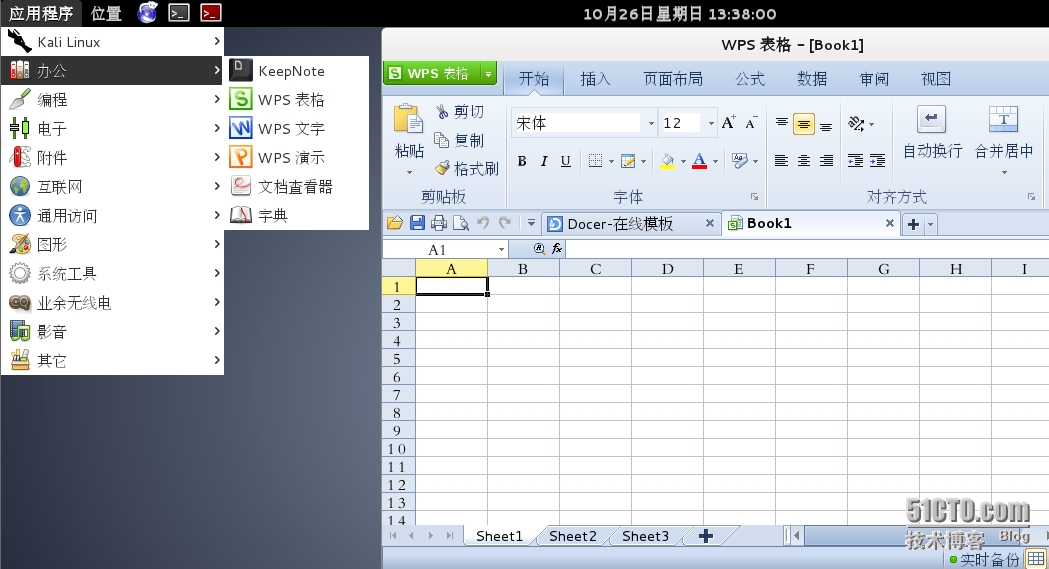Image resolution: width=1049 pixels, height=569 pixels.
Task: Align text left
Action: coord(781,160)
